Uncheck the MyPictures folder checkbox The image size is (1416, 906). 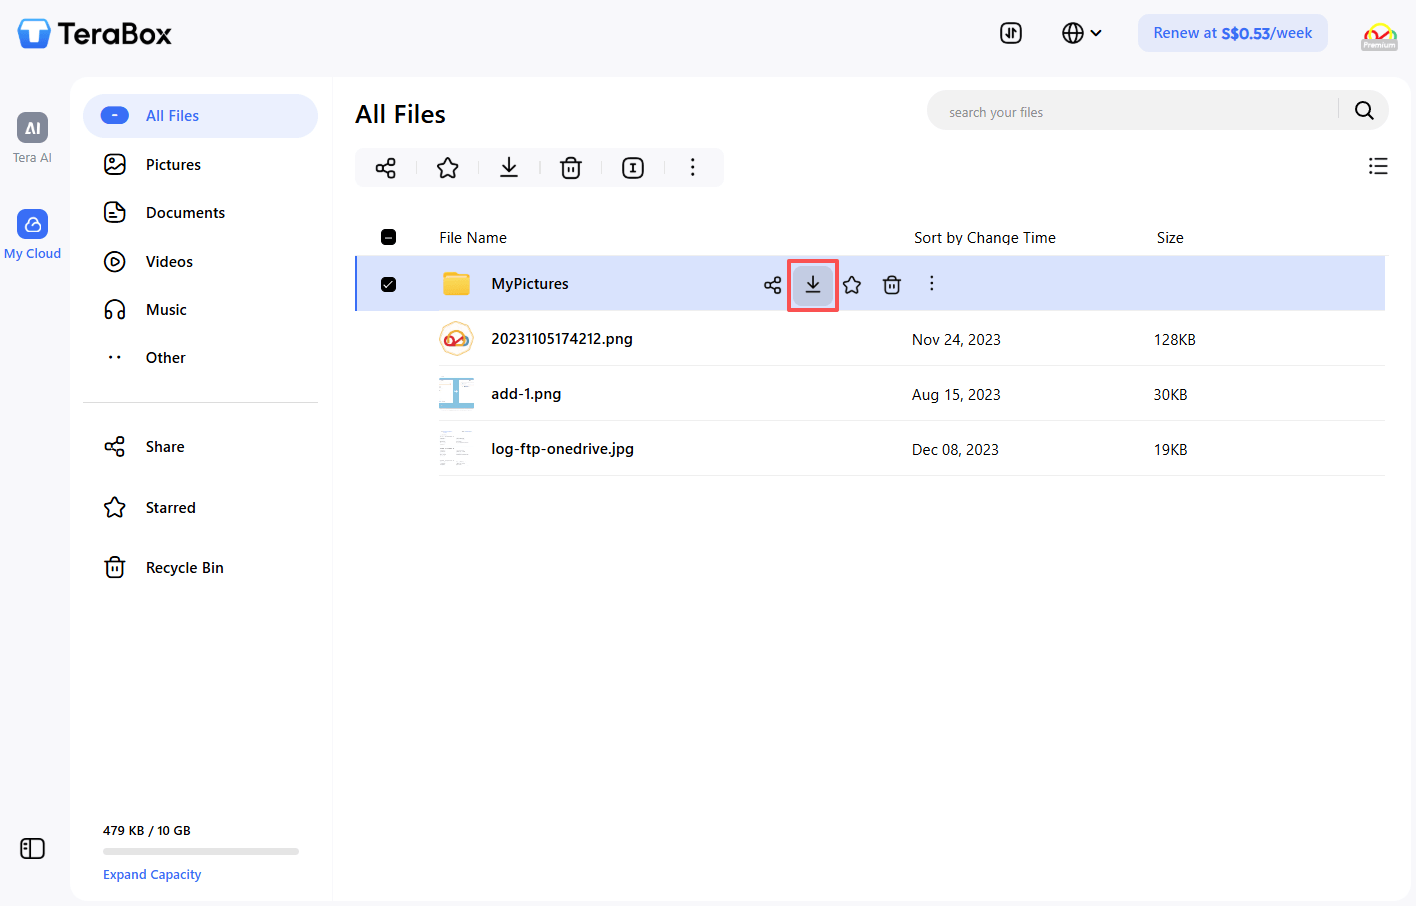(388, 284)
